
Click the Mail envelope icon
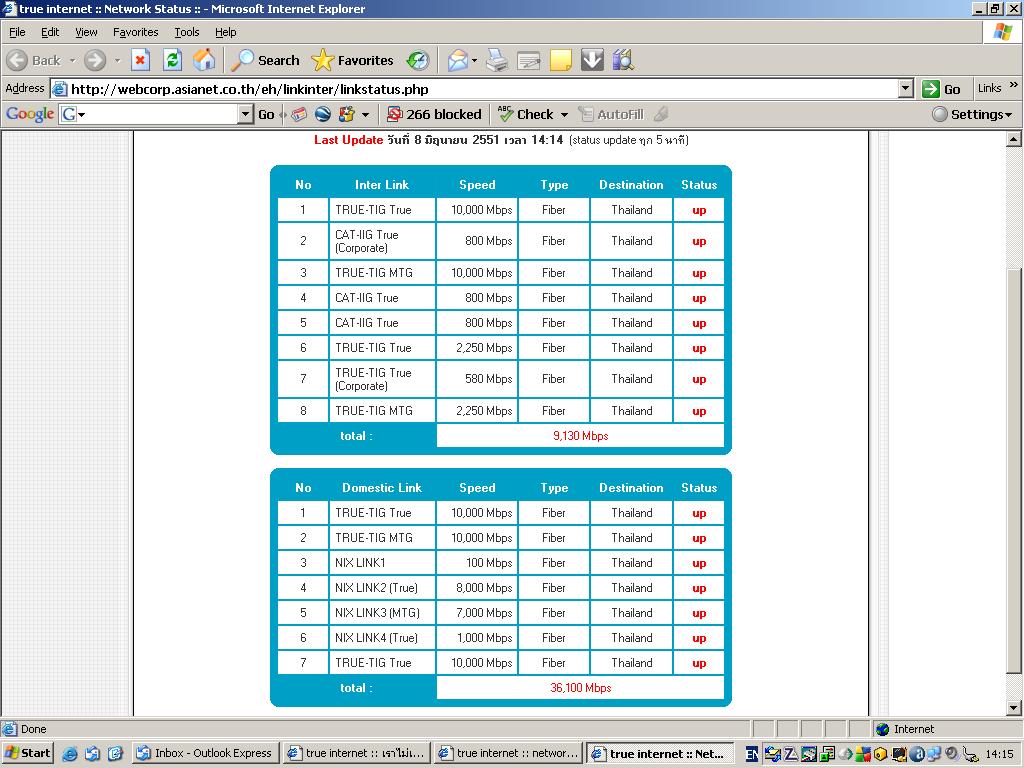tap(458, 61)
